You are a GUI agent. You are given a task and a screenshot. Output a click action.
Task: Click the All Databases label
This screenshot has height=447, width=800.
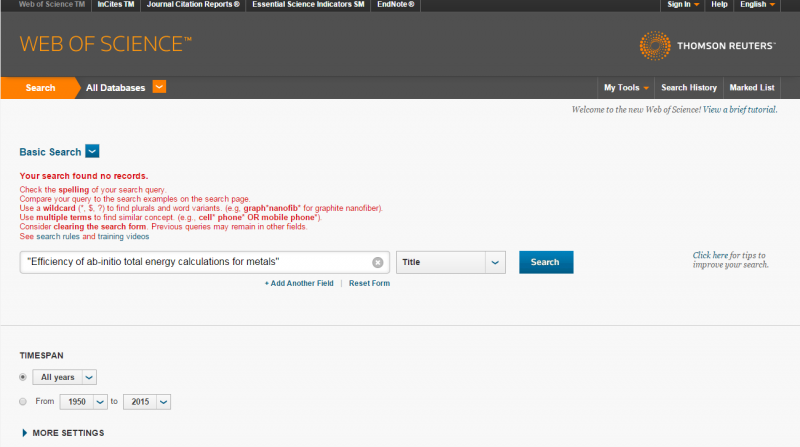pyautogui.click(x=115, y=88)
